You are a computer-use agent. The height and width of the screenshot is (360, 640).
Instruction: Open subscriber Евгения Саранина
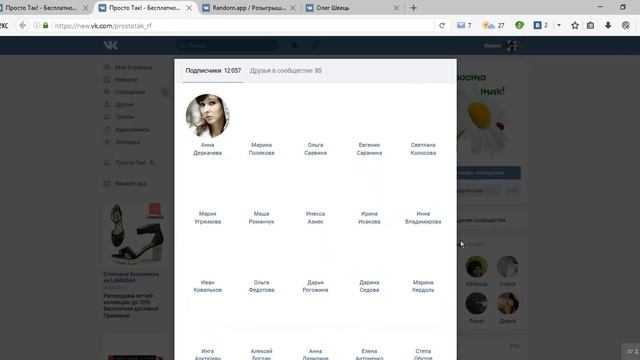369,149
